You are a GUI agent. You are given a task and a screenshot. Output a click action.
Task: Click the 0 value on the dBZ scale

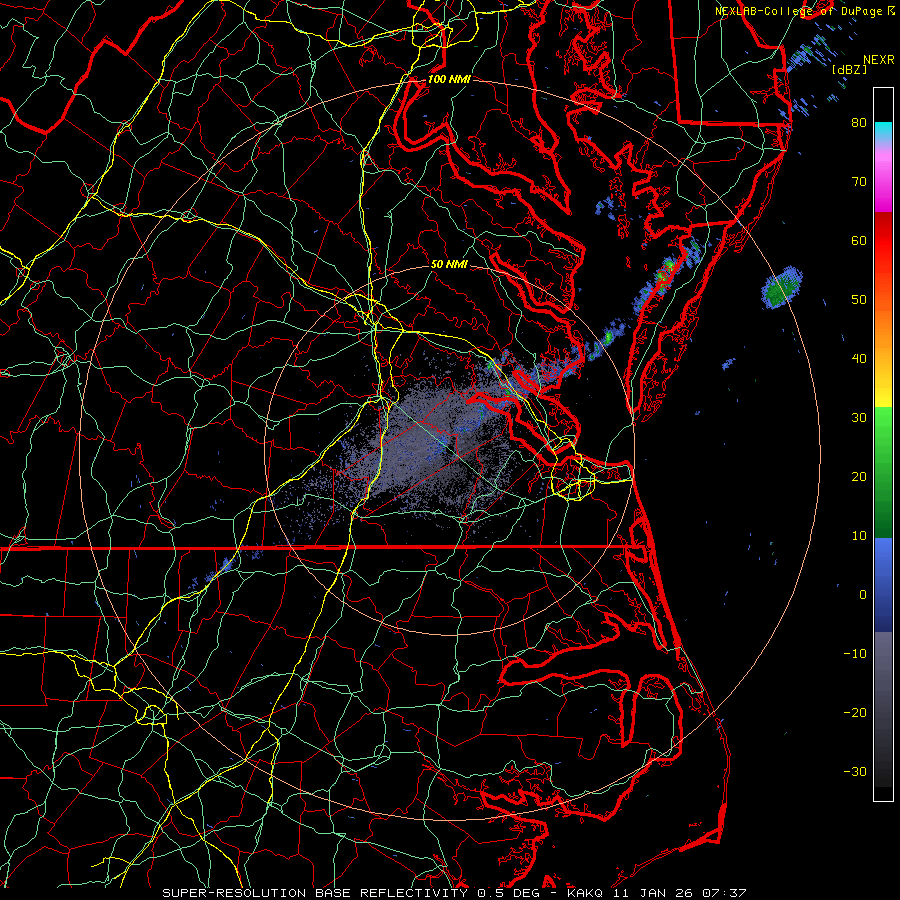tap(863, 595)
